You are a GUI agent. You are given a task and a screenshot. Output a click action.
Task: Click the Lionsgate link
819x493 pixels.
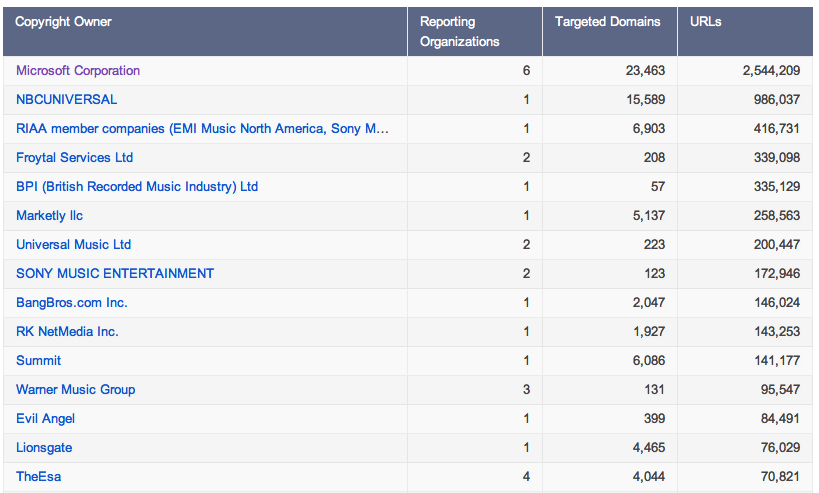[x=44, y=448]
